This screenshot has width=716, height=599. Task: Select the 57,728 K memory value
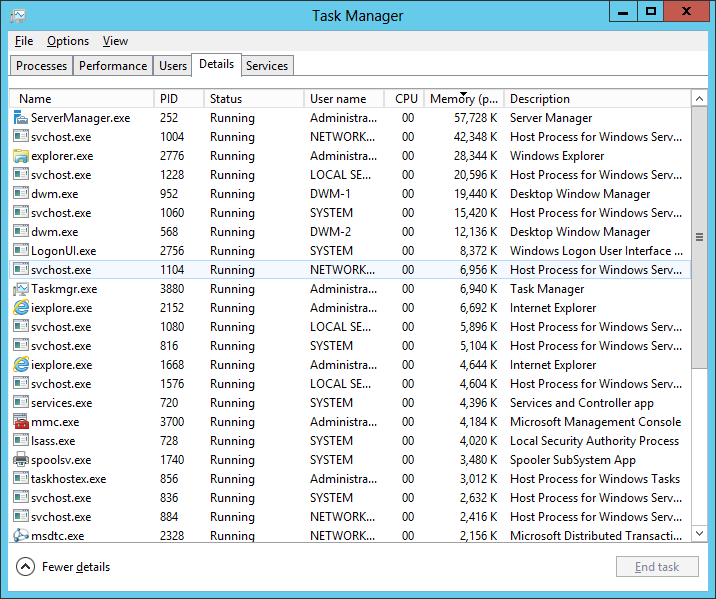[x=475, y=118]
